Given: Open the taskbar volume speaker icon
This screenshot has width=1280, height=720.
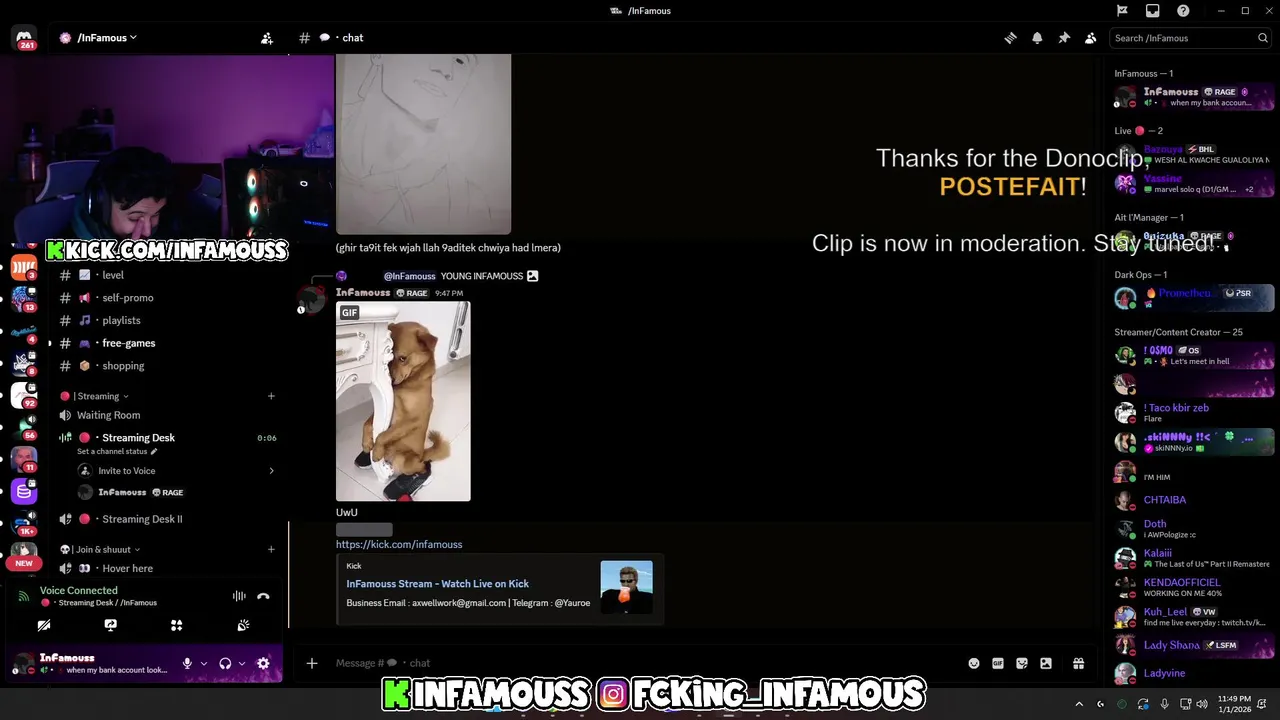Looking at the screenshot, I should point(1202,704).
